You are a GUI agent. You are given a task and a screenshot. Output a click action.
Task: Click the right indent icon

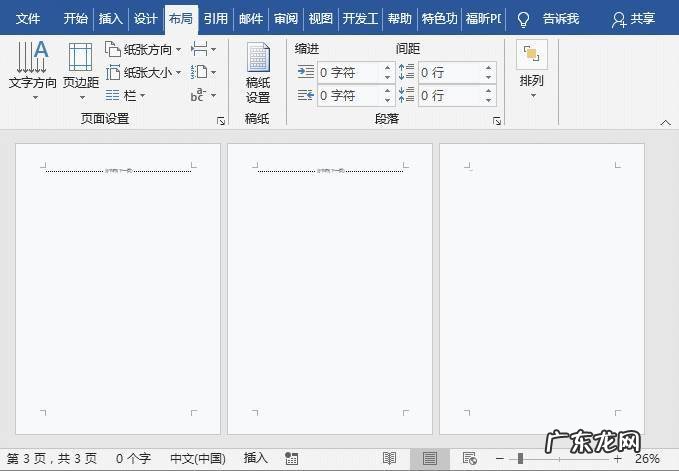(x=306, y=95)
